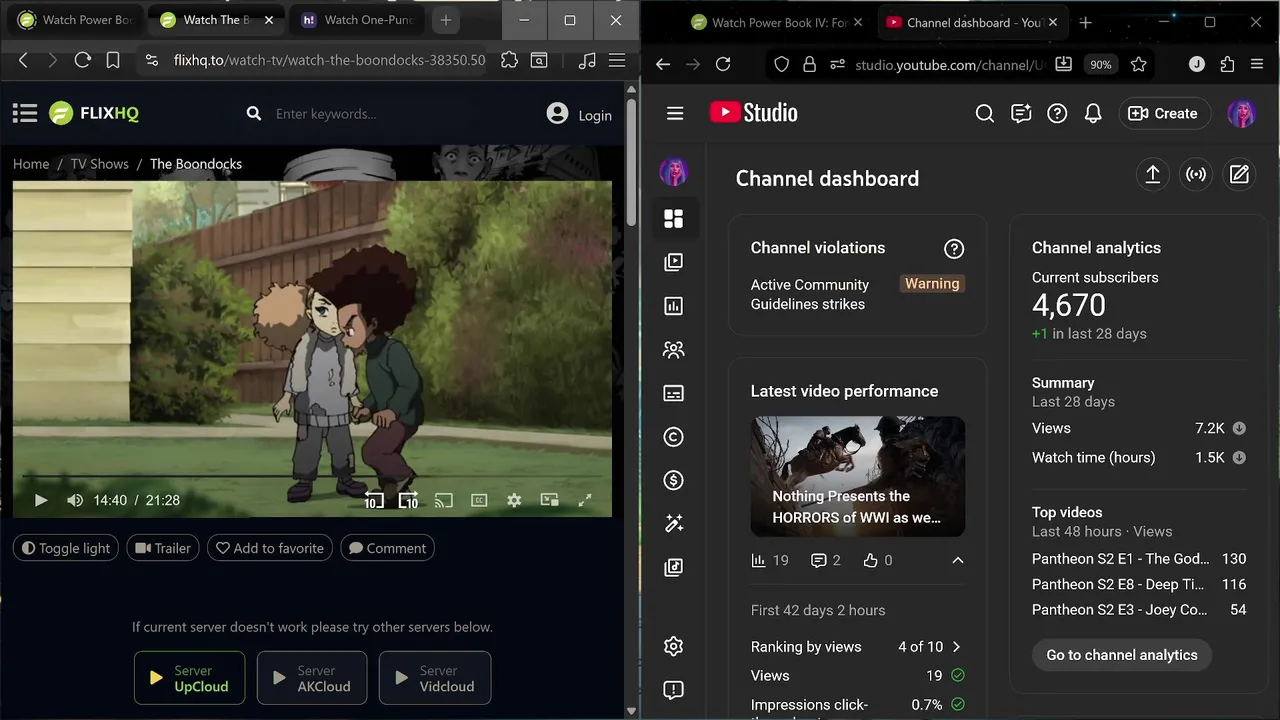1280x720 pixels.
Task: Open Subtitles in Studio sidebar
Action: click(x=674, y=394)
